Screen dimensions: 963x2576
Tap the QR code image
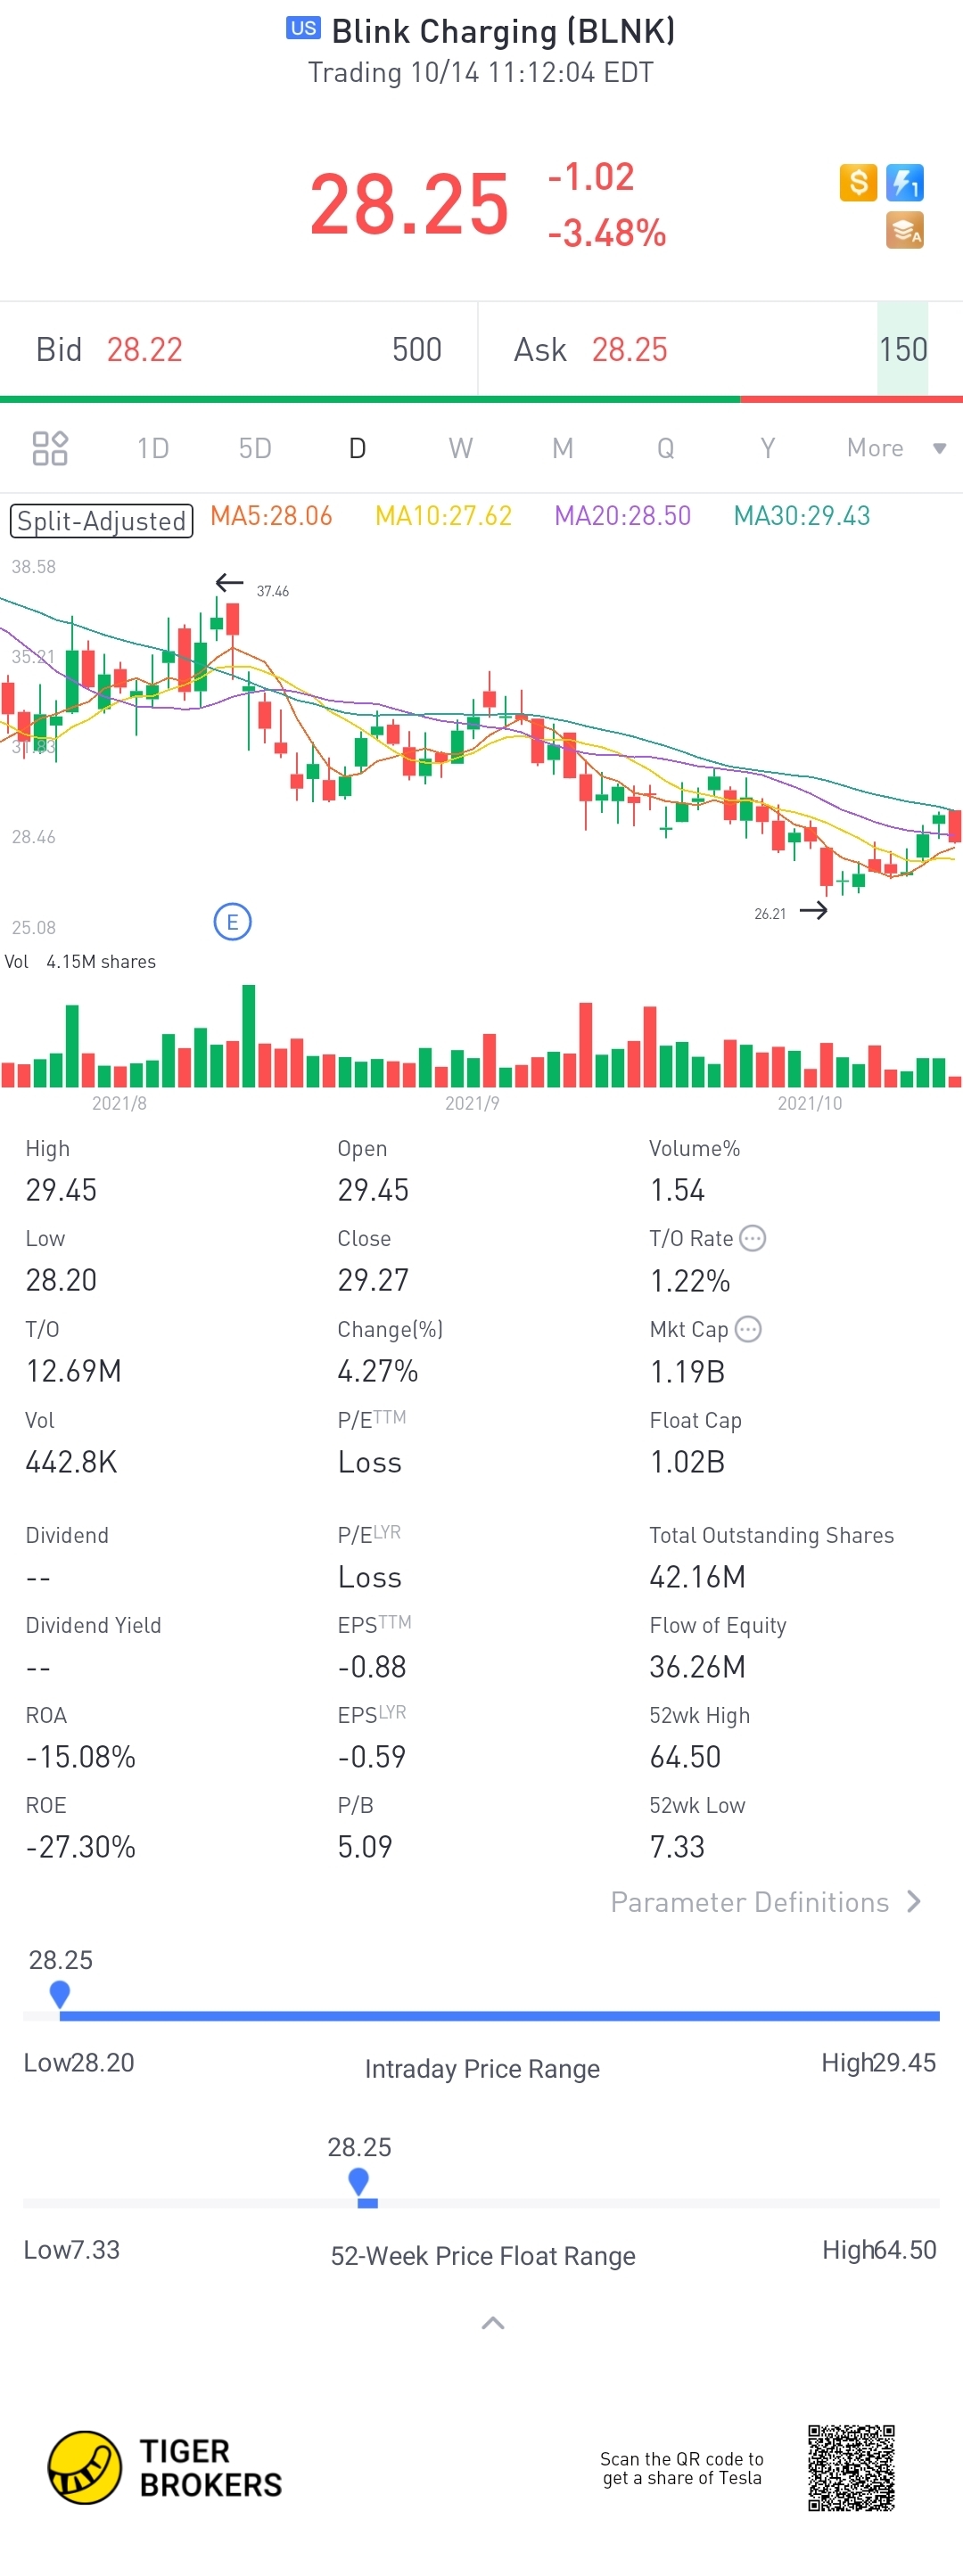(851, 2467)
